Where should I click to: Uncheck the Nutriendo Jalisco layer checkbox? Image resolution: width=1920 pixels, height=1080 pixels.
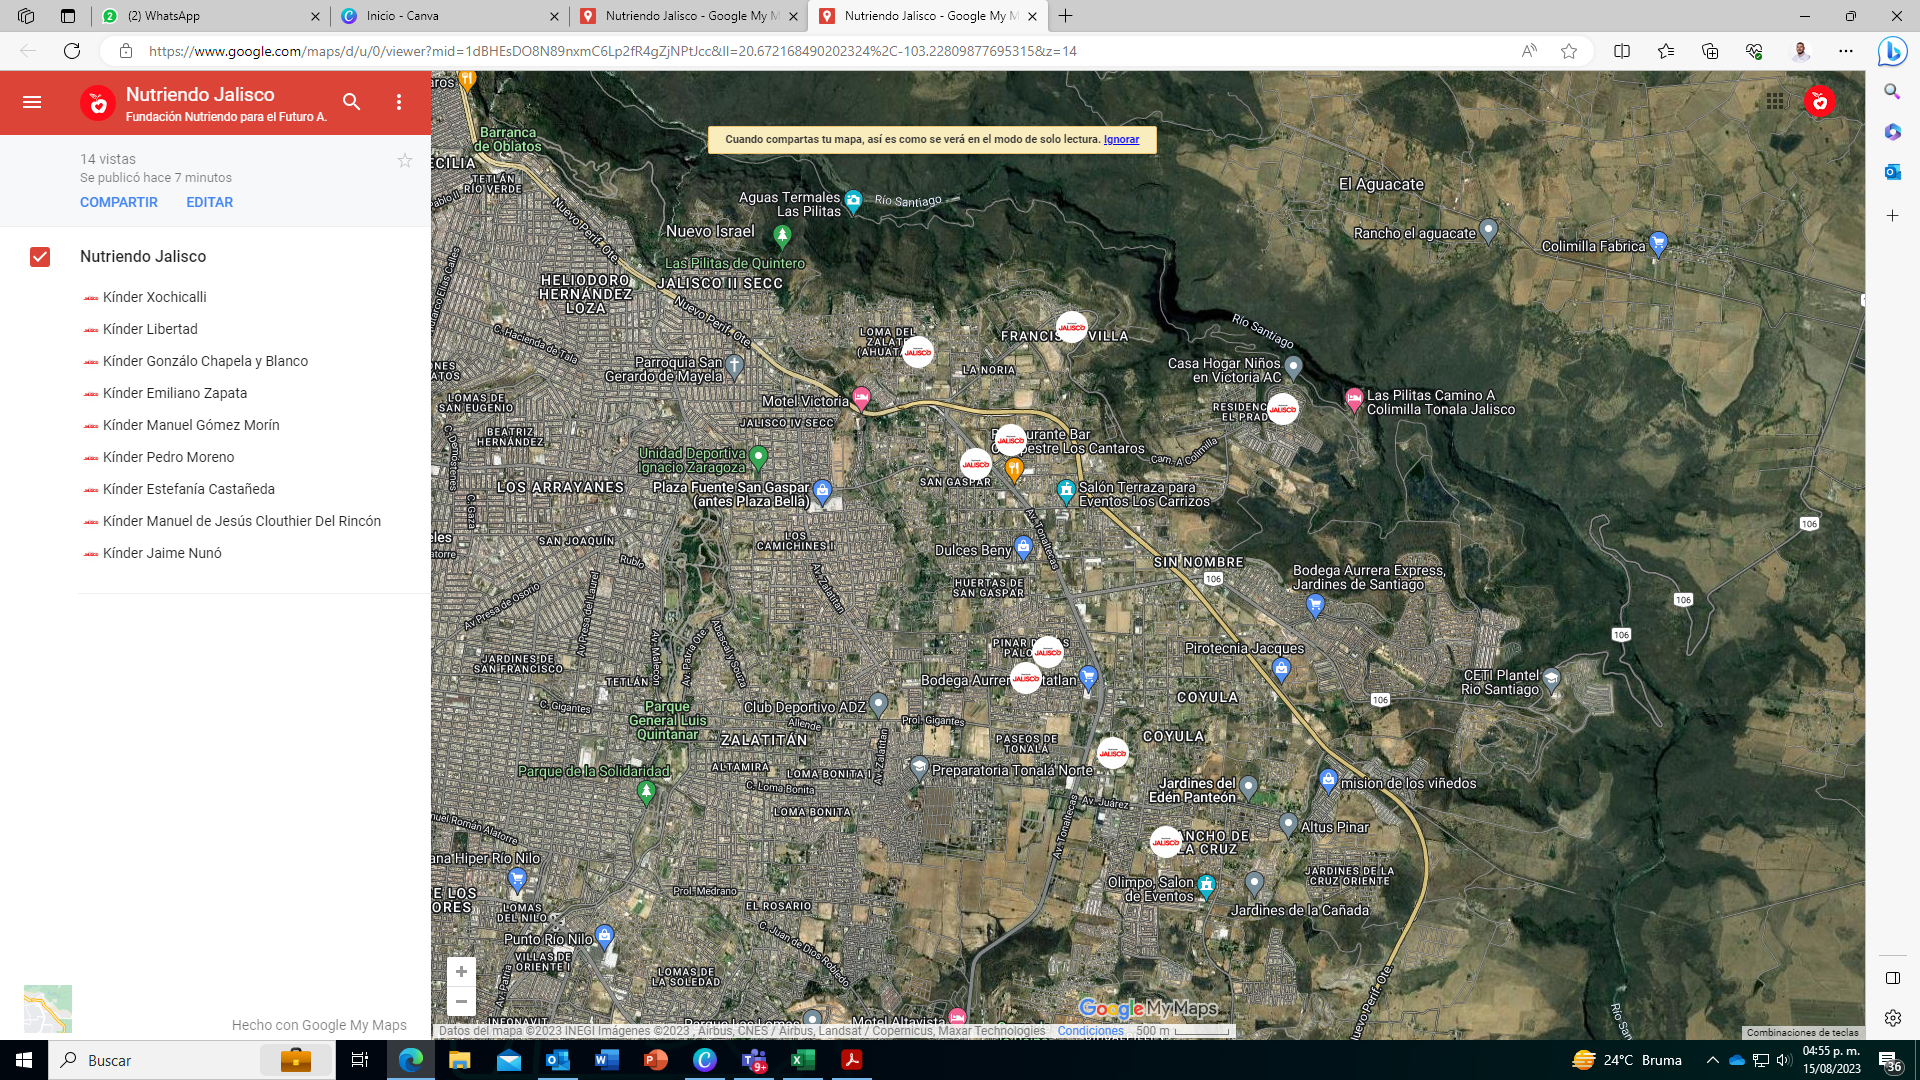40,257
